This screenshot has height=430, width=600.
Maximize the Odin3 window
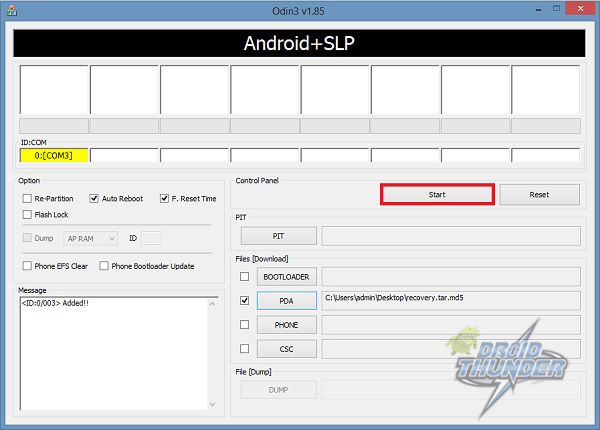pos(556,8)
